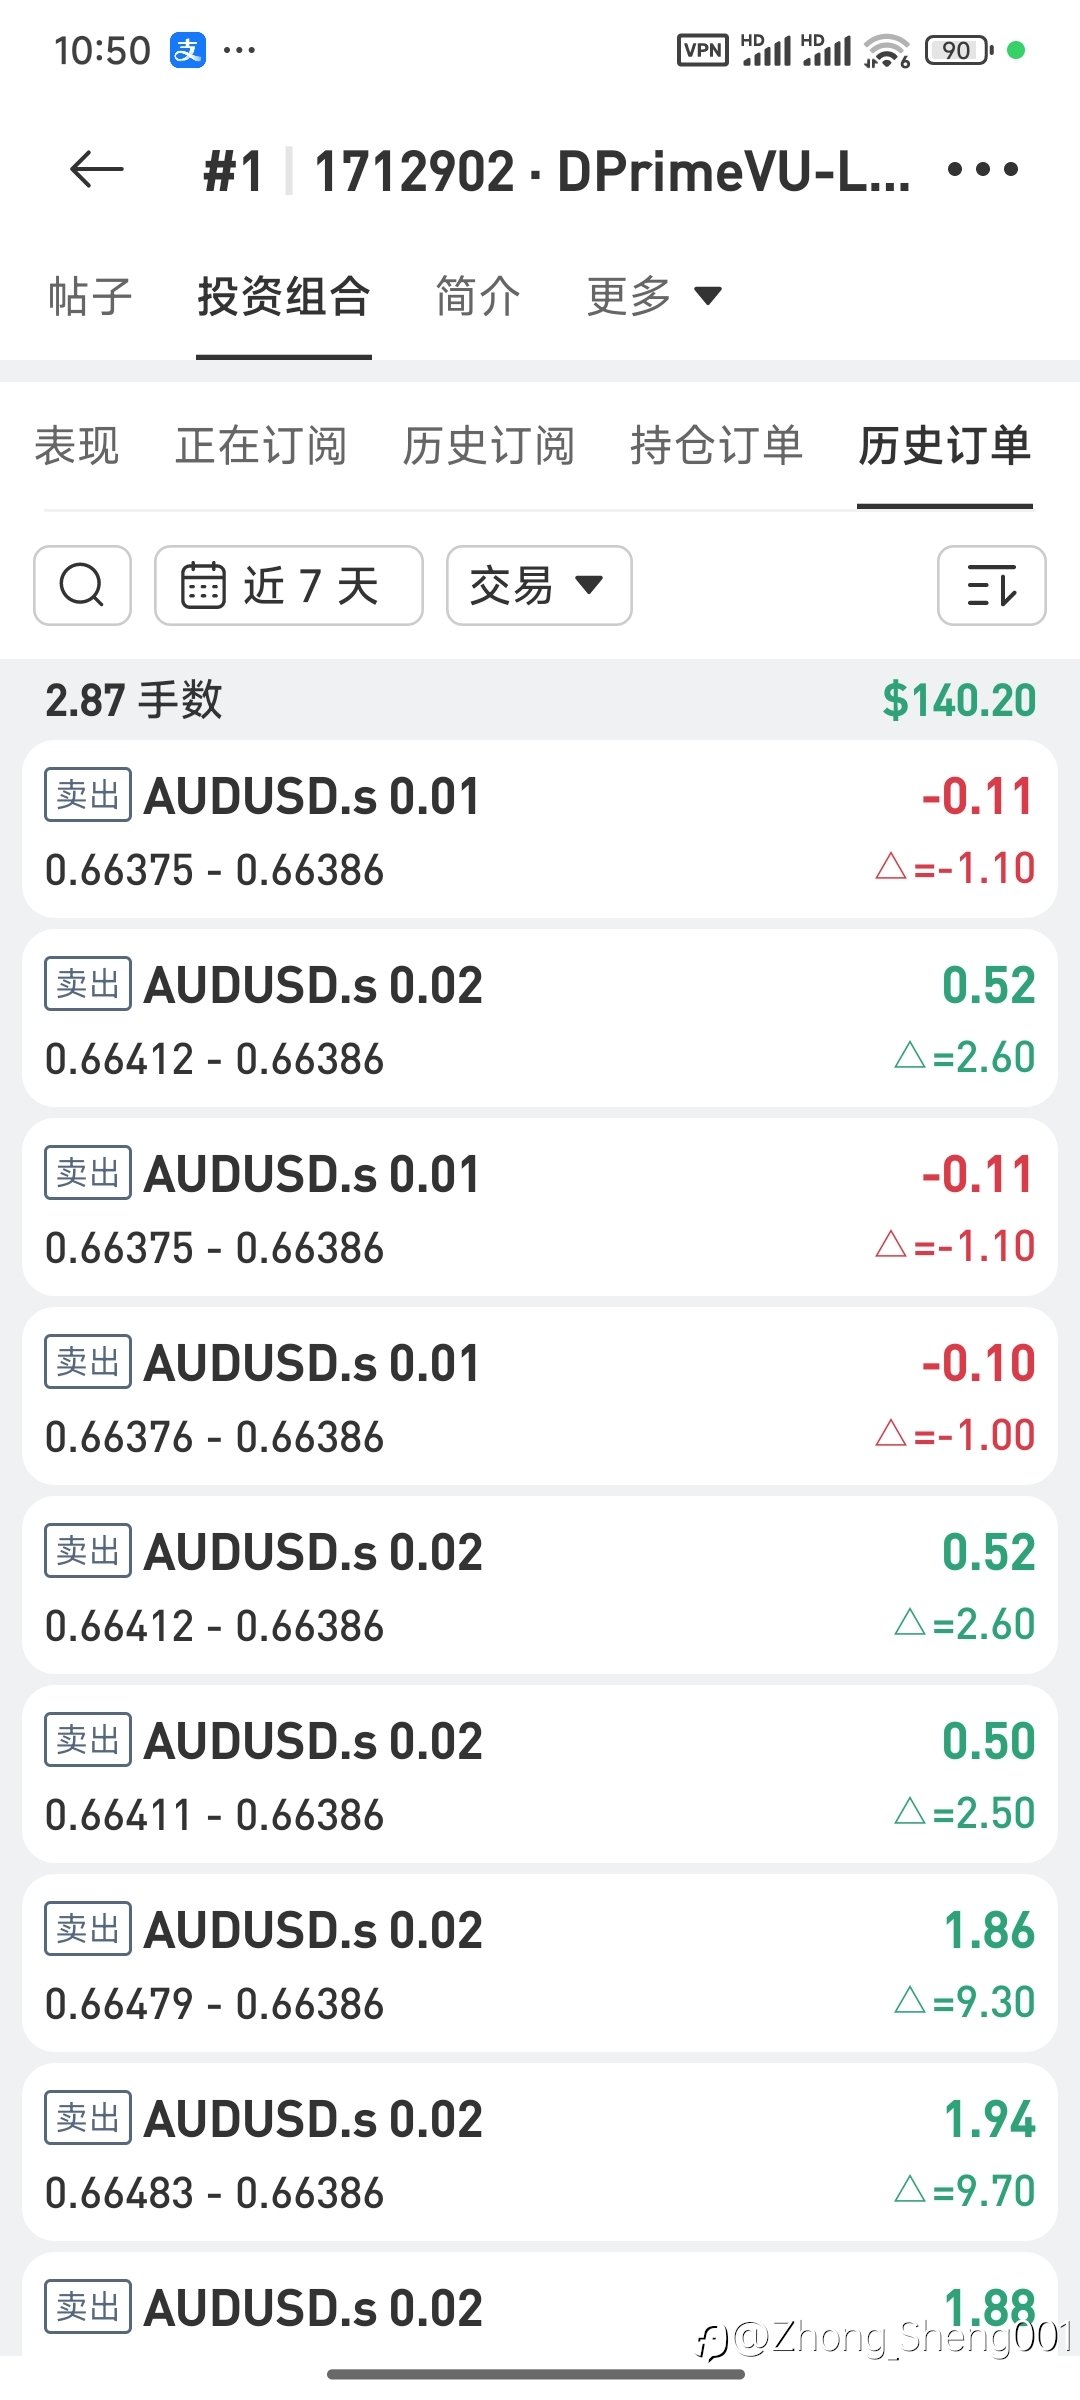Expand the 更多 dropdown tab
1080x2400 pixels.
(x=653, y=296)
